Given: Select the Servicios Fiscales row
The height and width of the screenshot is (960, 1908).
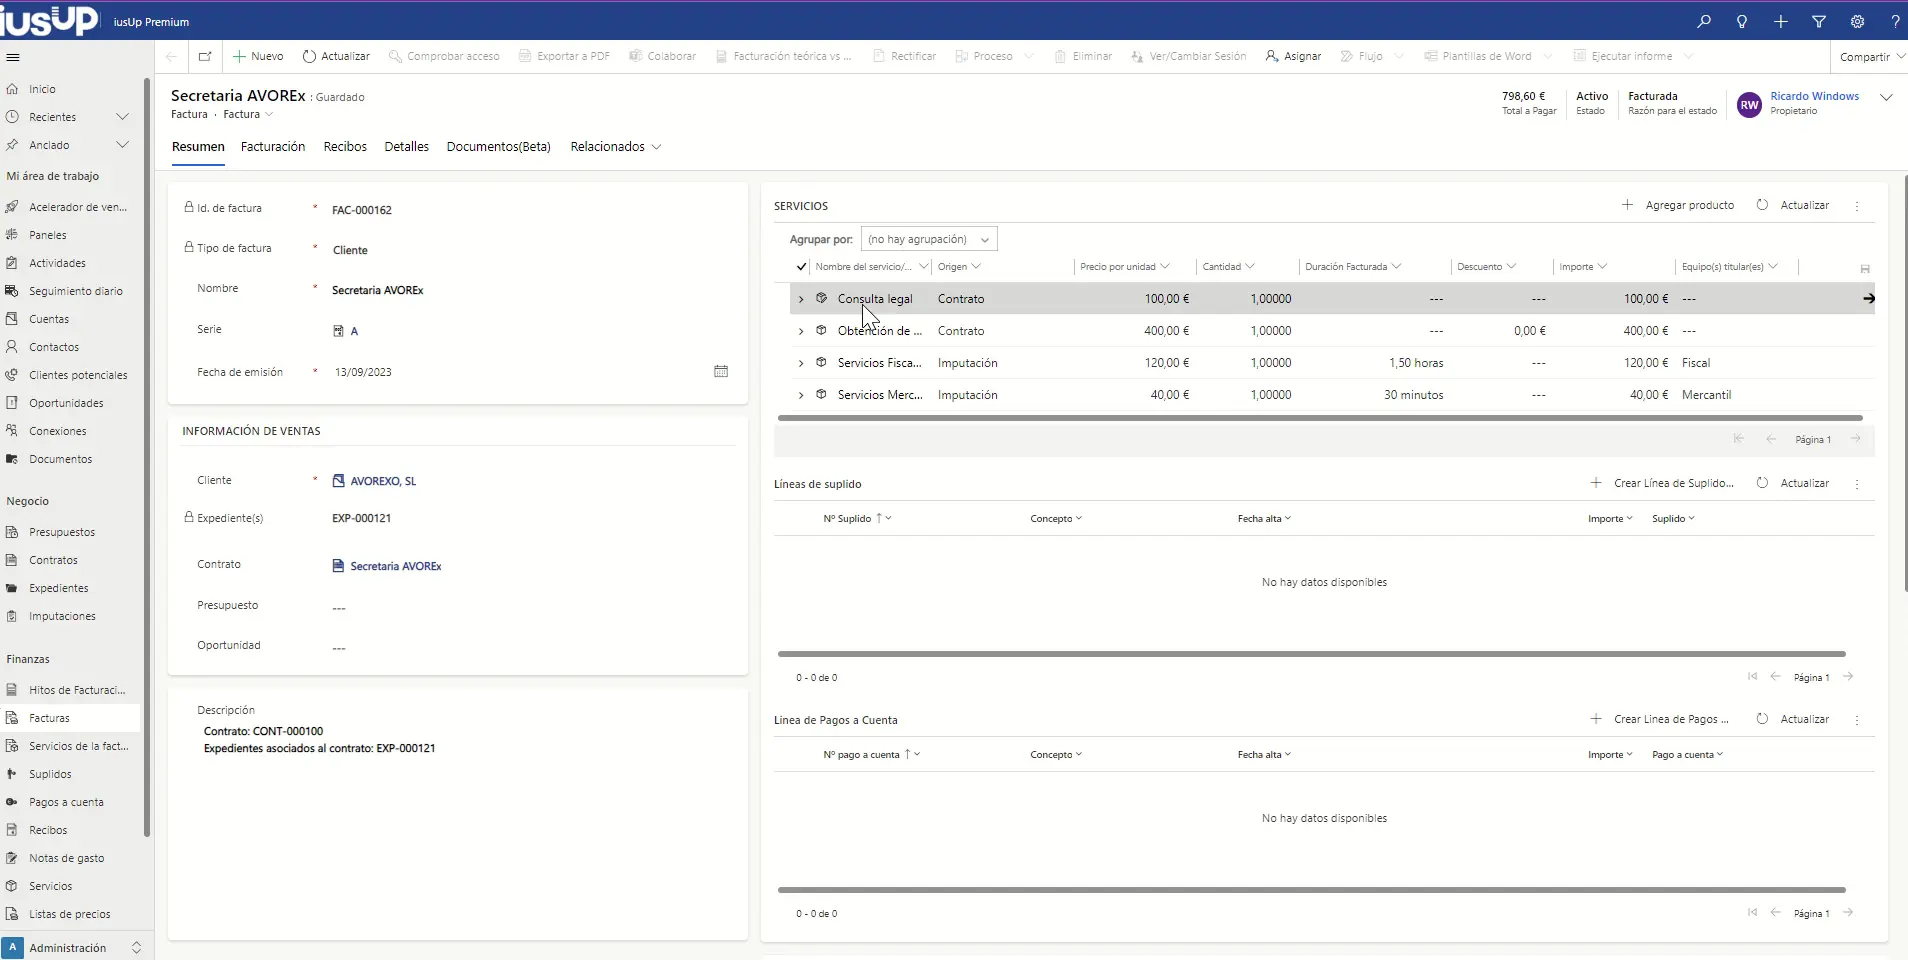Looking at the screenshot, I should (x=879, y=363).
